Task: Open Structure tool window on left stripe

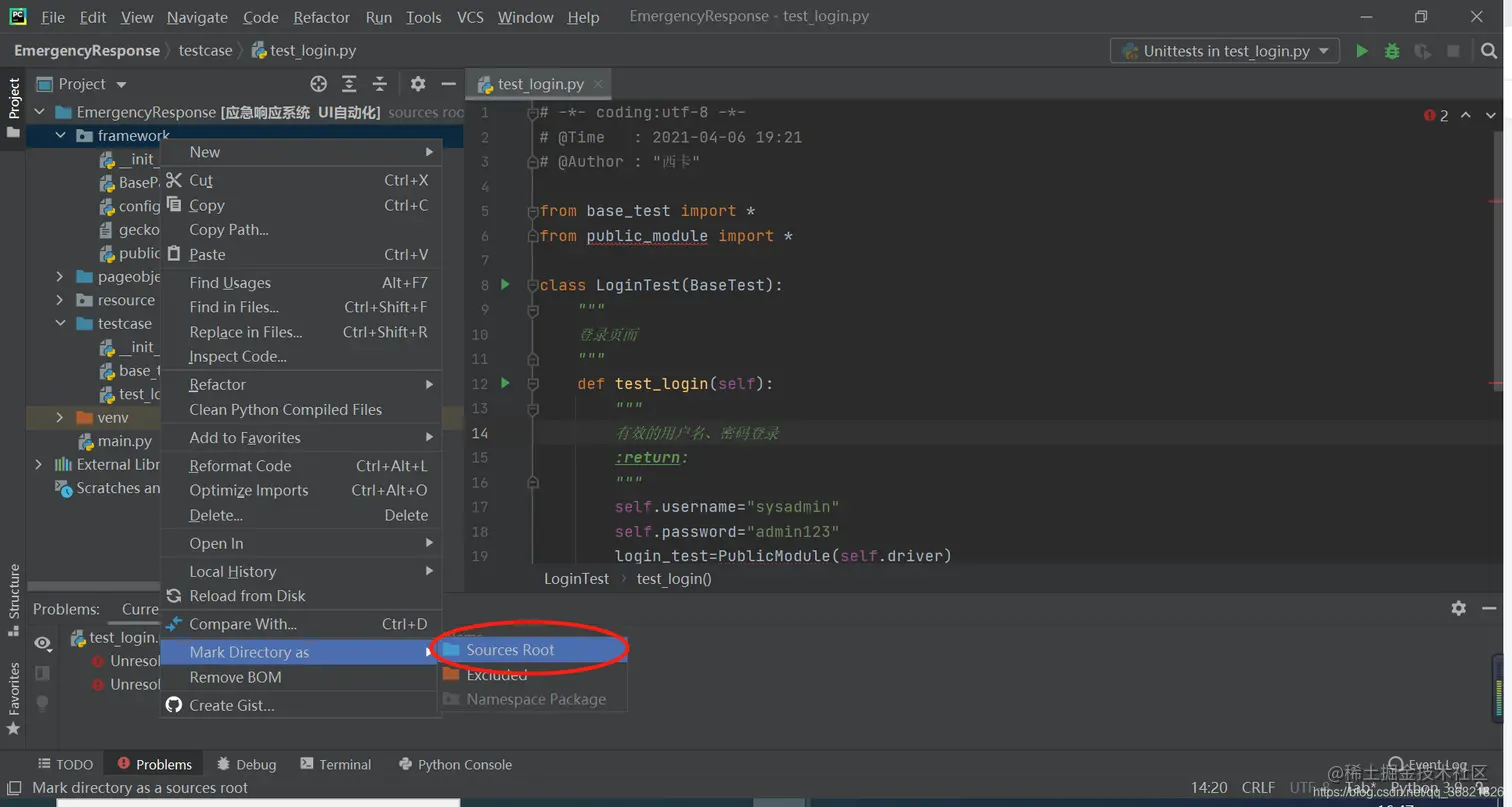Action: [x=14, y=598]
